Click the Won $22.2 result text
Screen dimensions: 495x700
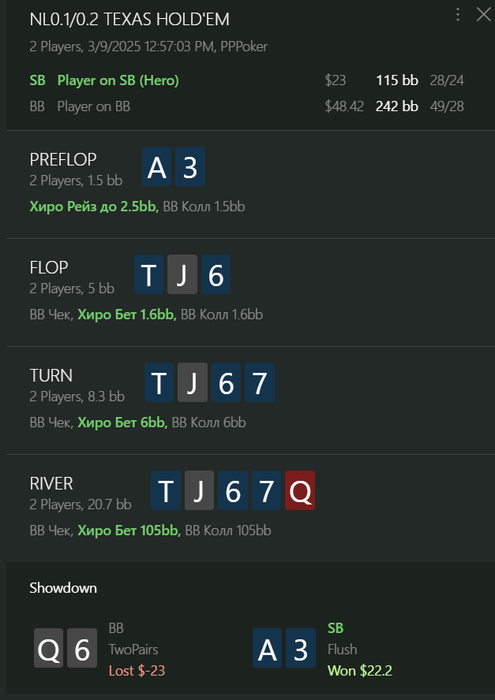[360, 671]
